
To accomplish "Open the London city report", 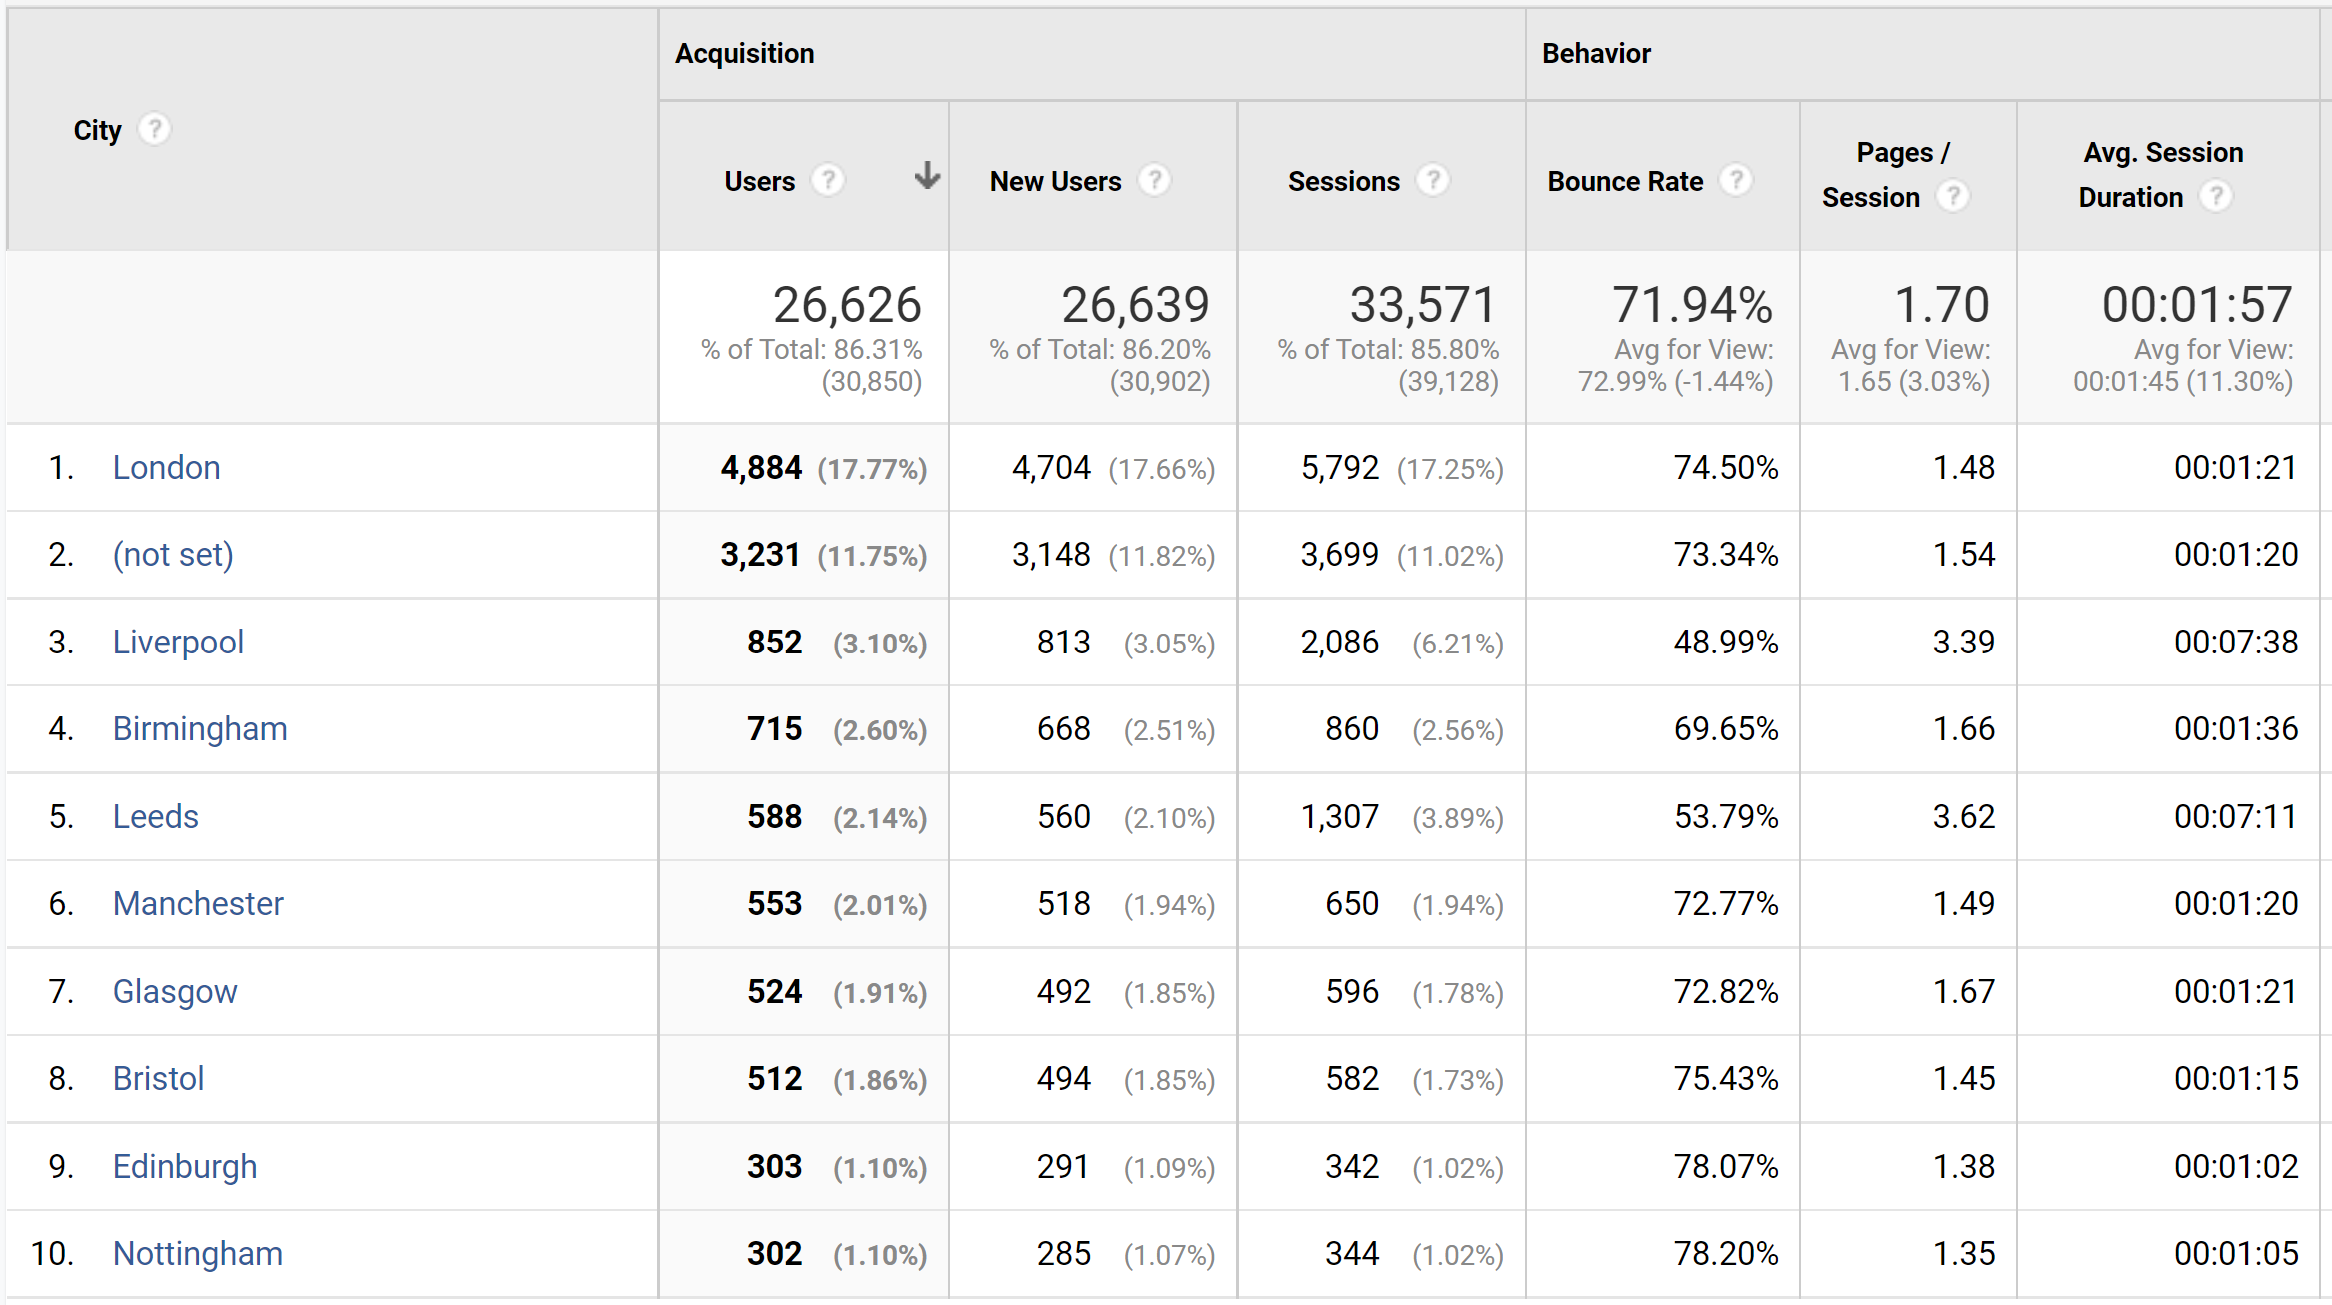I will coord(166,467).
